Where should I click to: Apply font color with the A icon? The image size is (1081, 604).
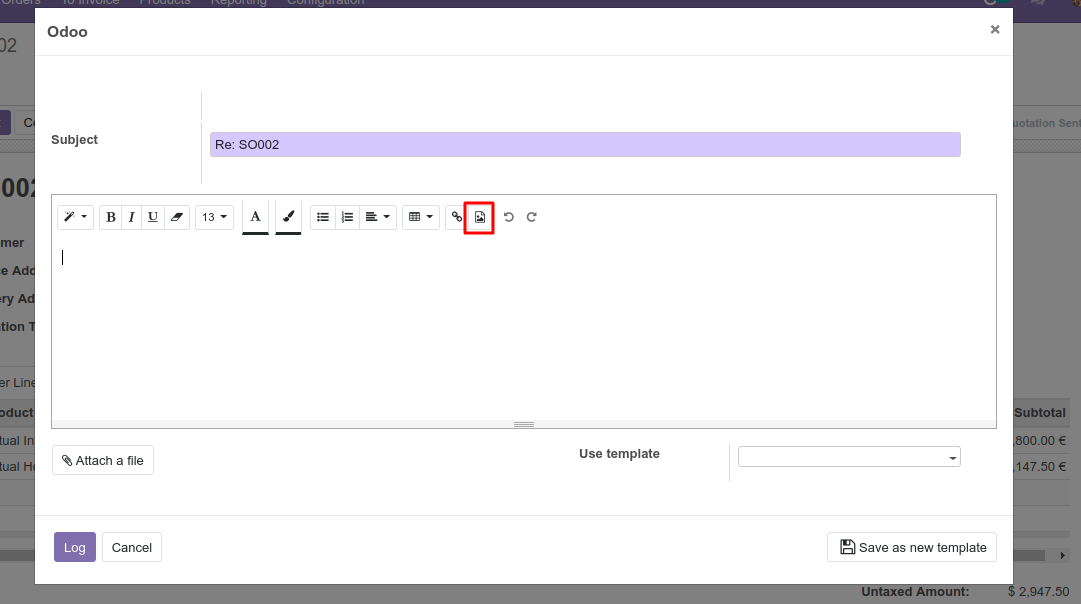(x=255, y=217)
